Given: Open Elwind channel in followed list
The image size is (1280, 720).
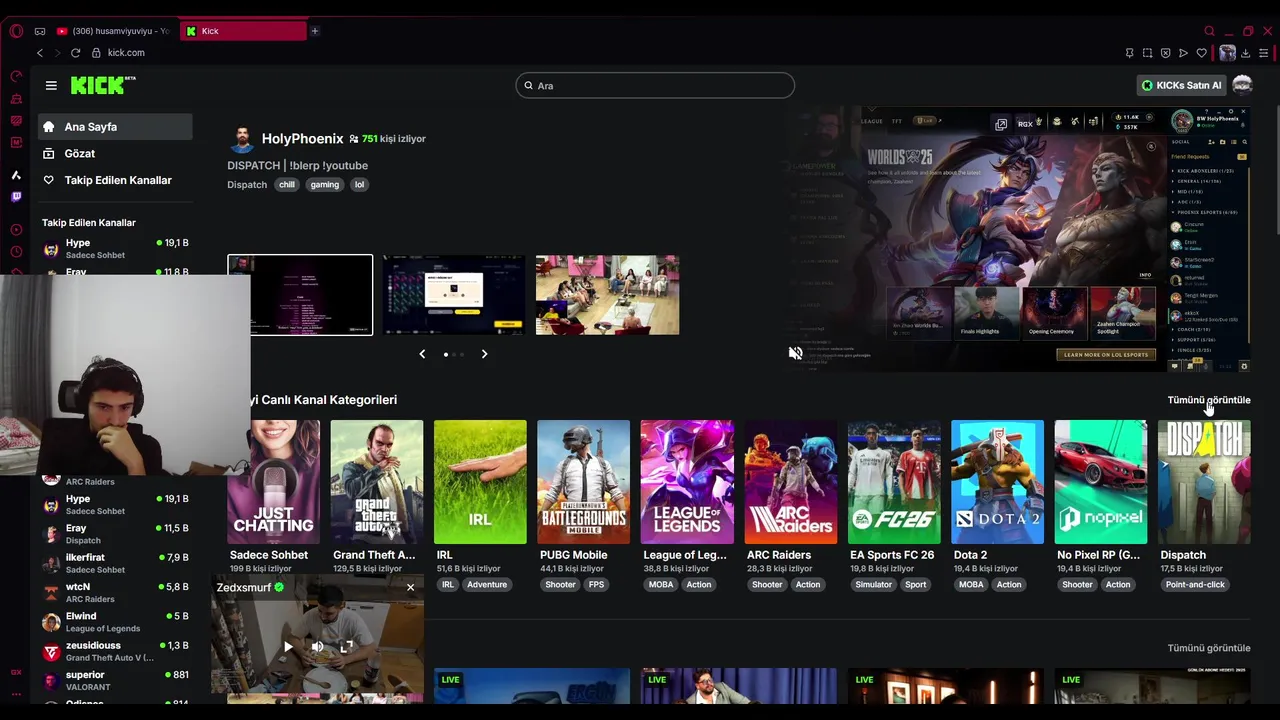Looking at the screenshot, I should (115, 622).
